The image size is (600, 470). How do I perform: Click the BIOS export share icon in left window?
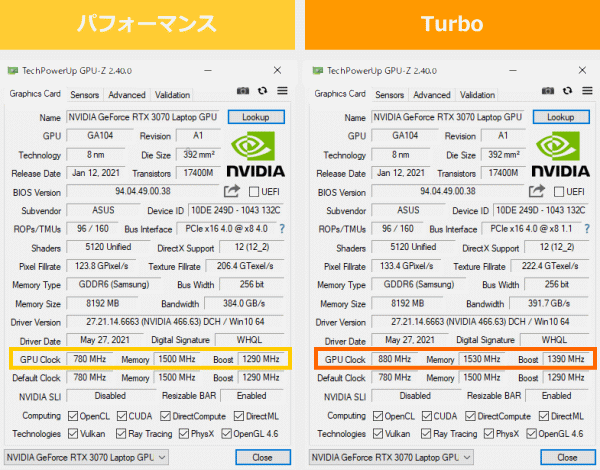coord(232,191)
